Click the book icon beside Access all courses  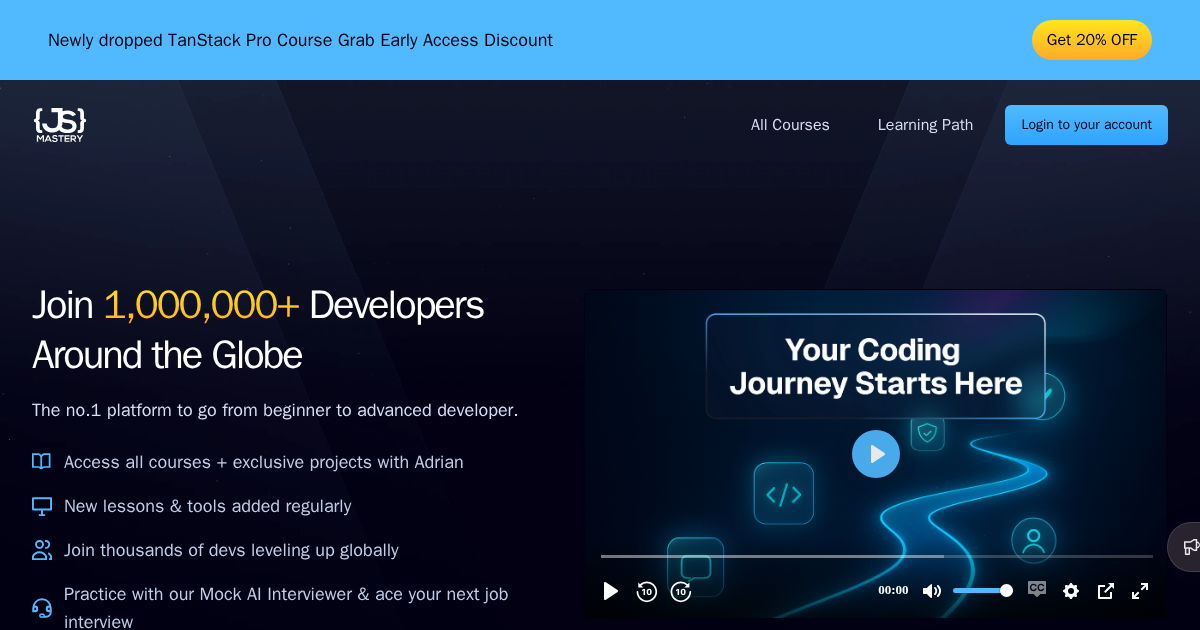tap(41, 461)
